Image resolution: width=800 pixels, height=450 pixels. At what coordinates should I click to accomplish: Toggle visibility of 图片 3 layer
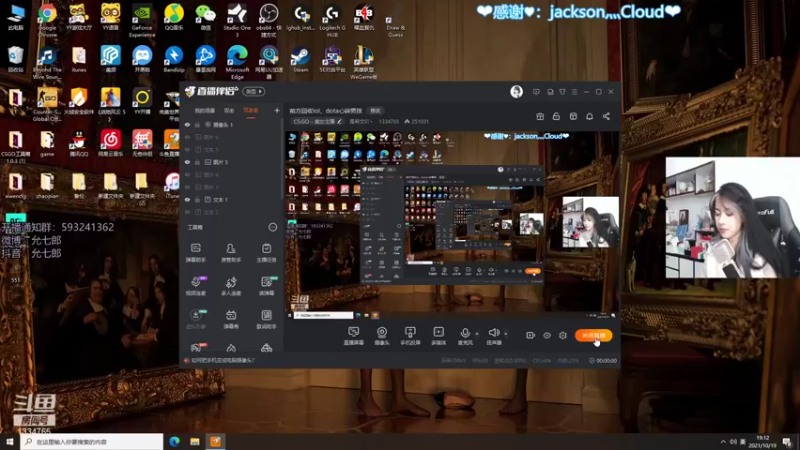pyautogui.click(x=187, y=187)
